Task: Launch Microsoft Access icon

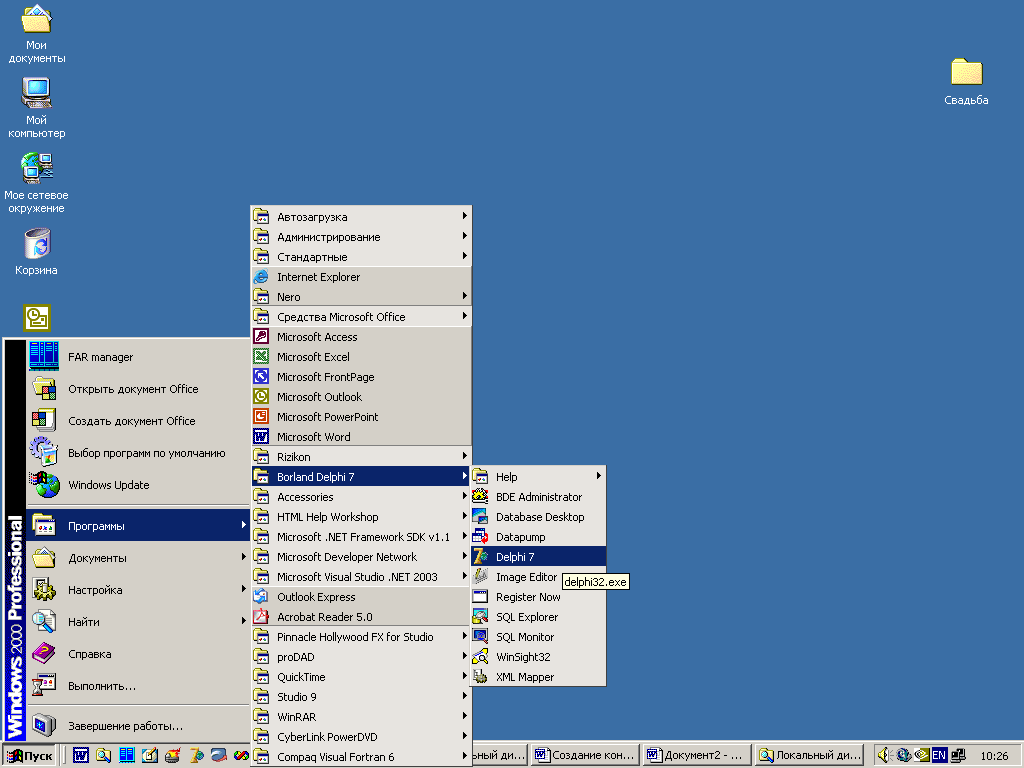Action: 261,337
